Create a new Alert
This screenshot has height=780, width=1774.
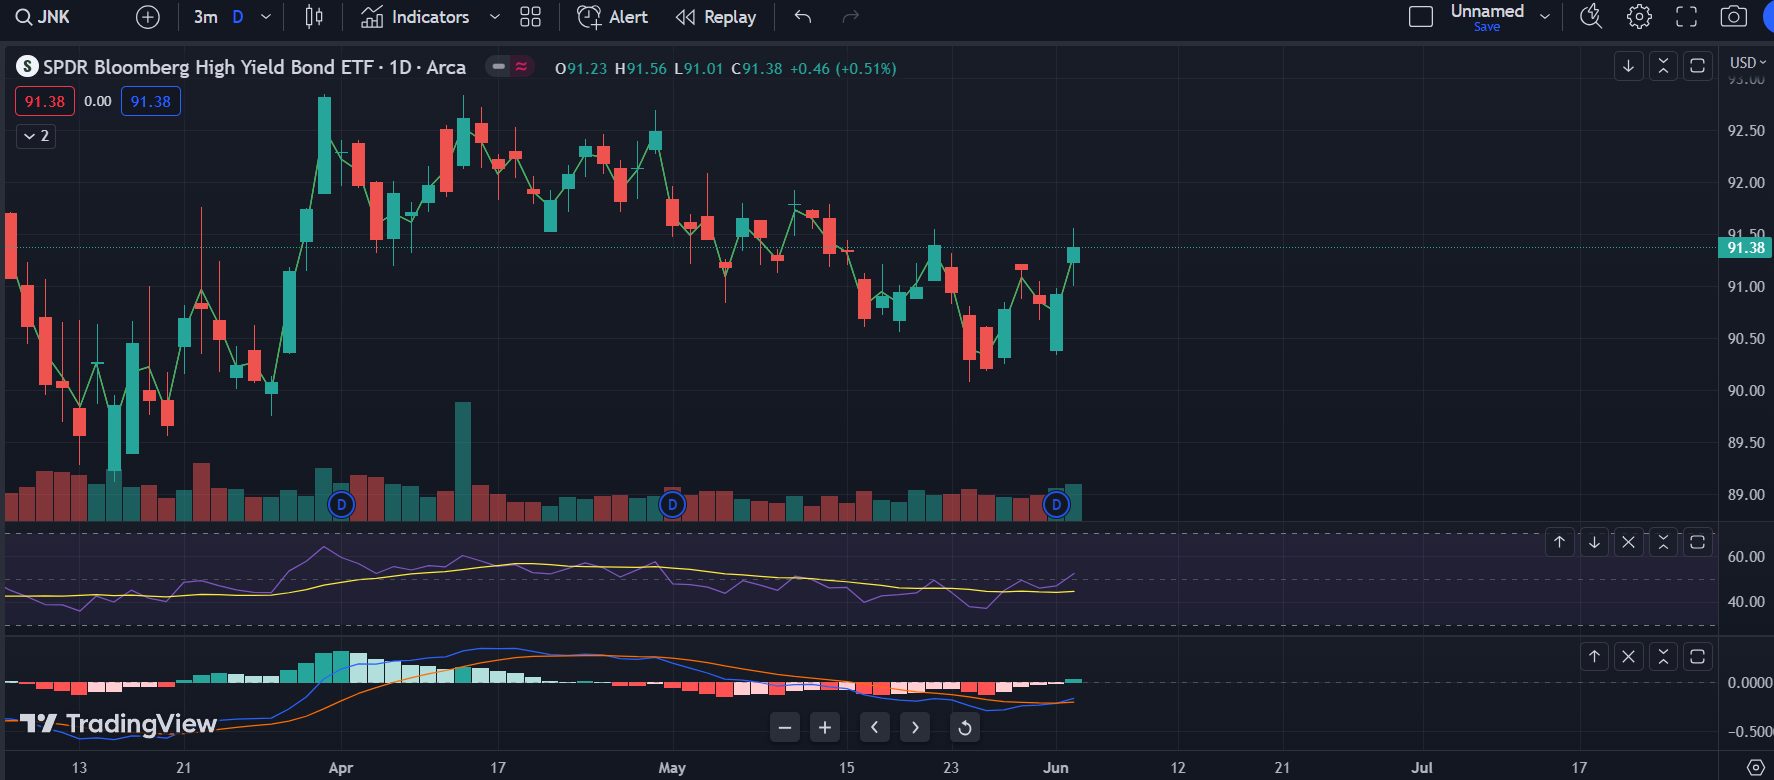tap(612, 17)
